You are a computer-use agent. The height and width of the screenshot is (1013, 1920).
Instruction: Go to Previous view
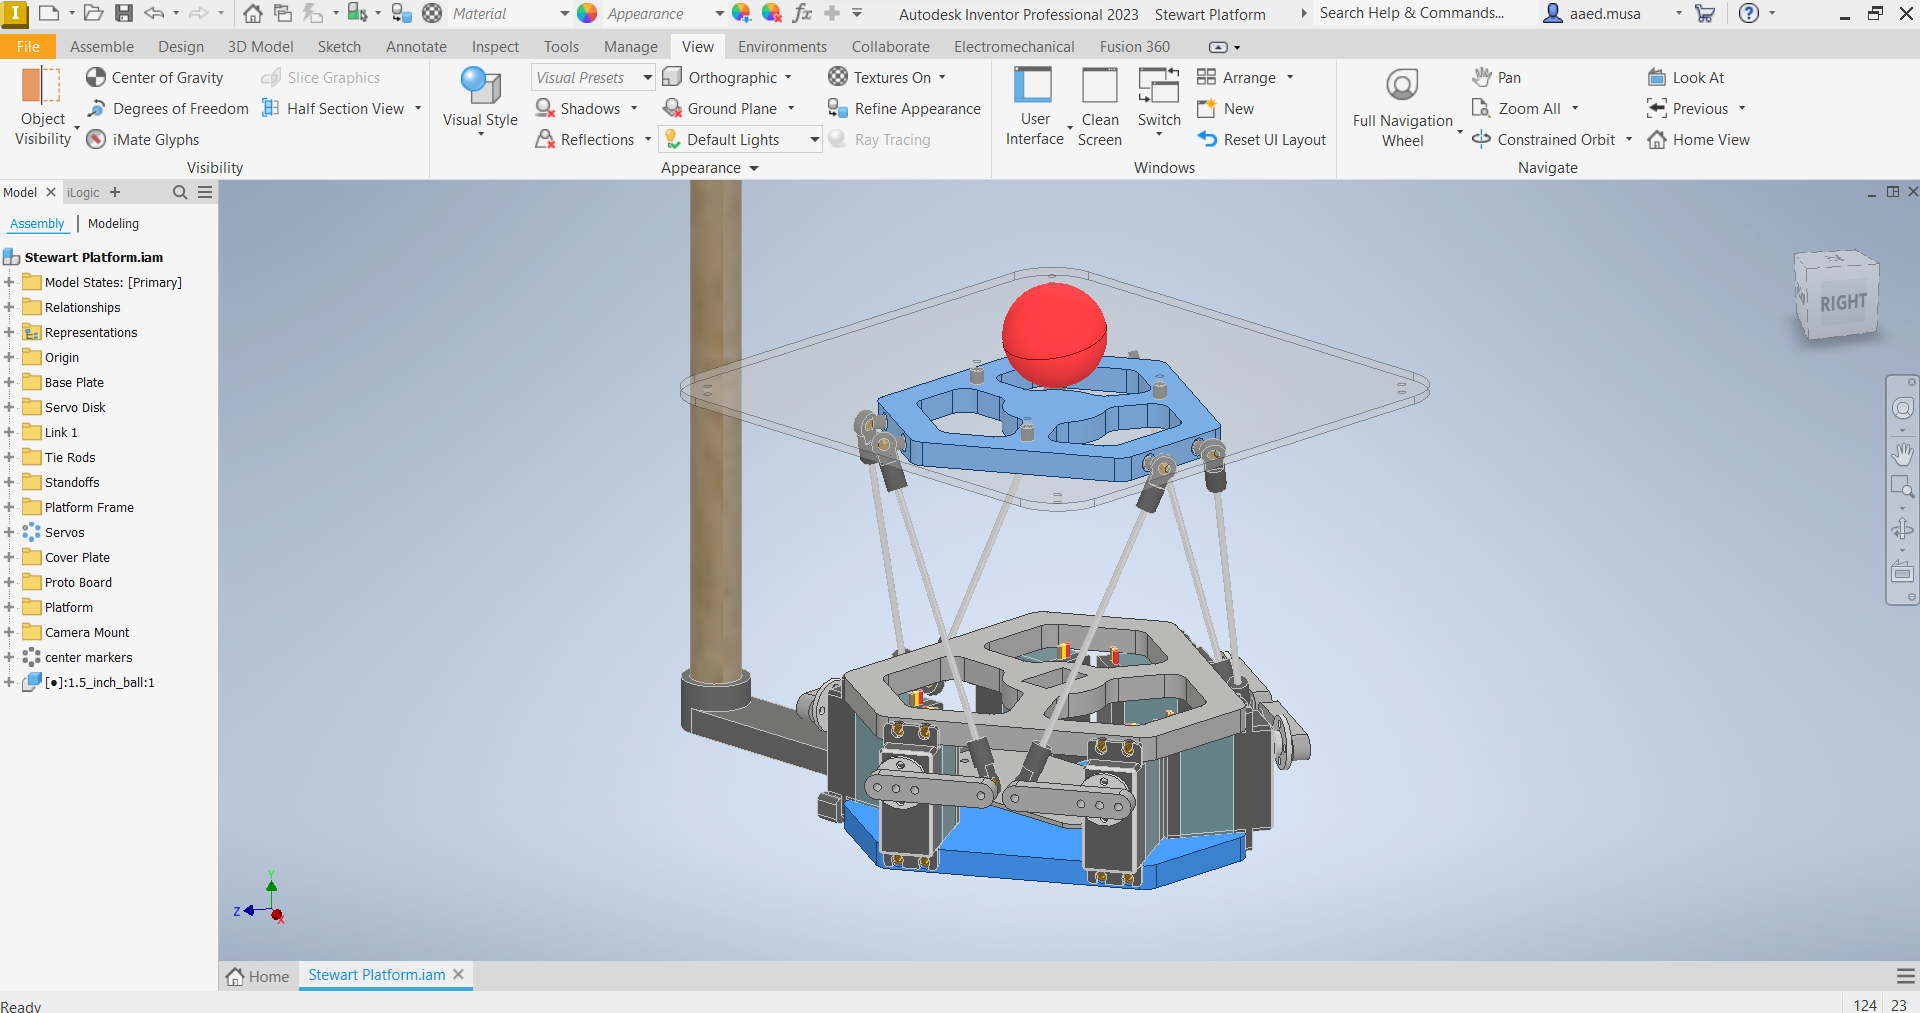(1687, 109)
